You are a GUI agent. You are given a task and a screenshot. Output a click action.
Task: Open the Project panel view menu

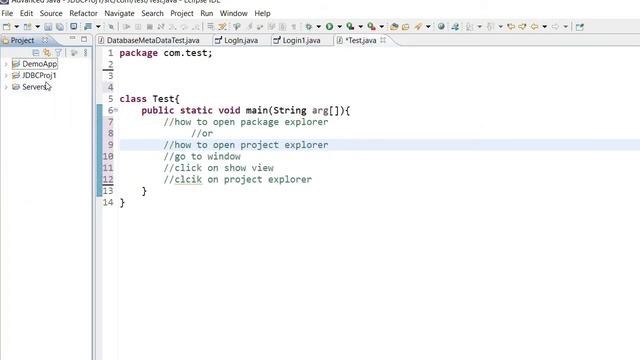pos(85,53)
